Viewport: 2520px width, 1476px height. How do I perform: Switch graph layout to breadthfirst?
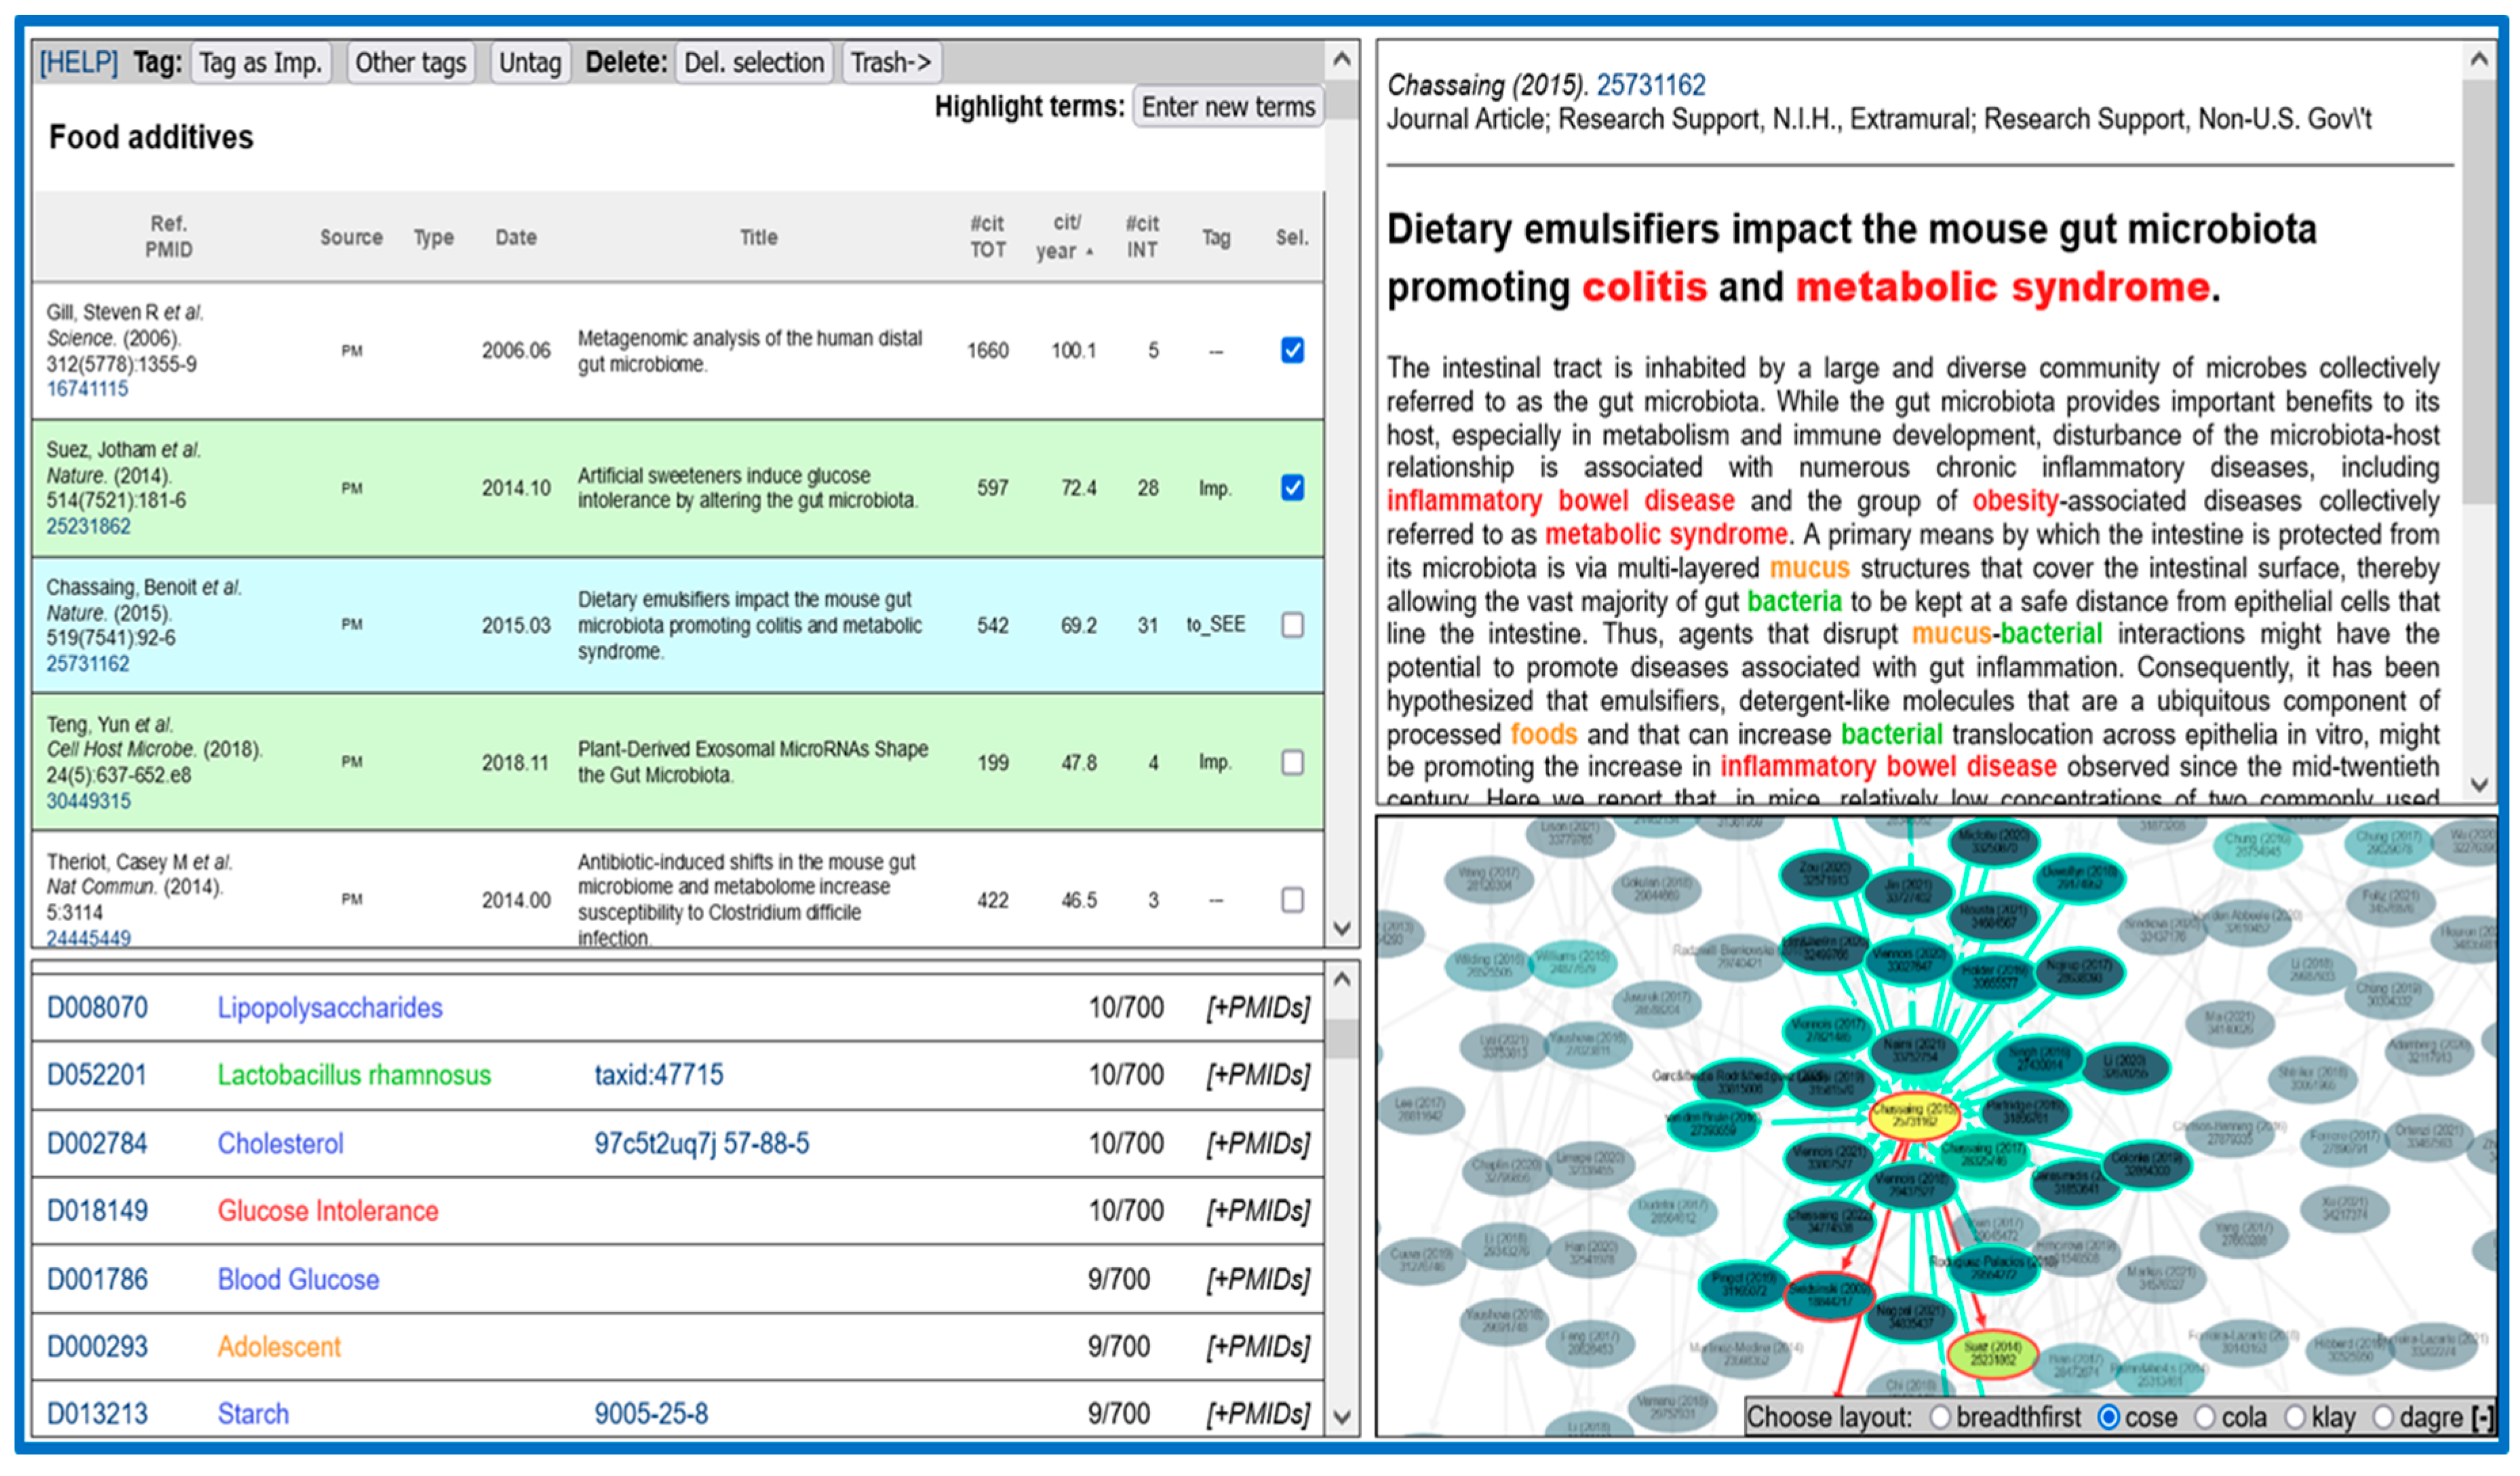1940,1417
